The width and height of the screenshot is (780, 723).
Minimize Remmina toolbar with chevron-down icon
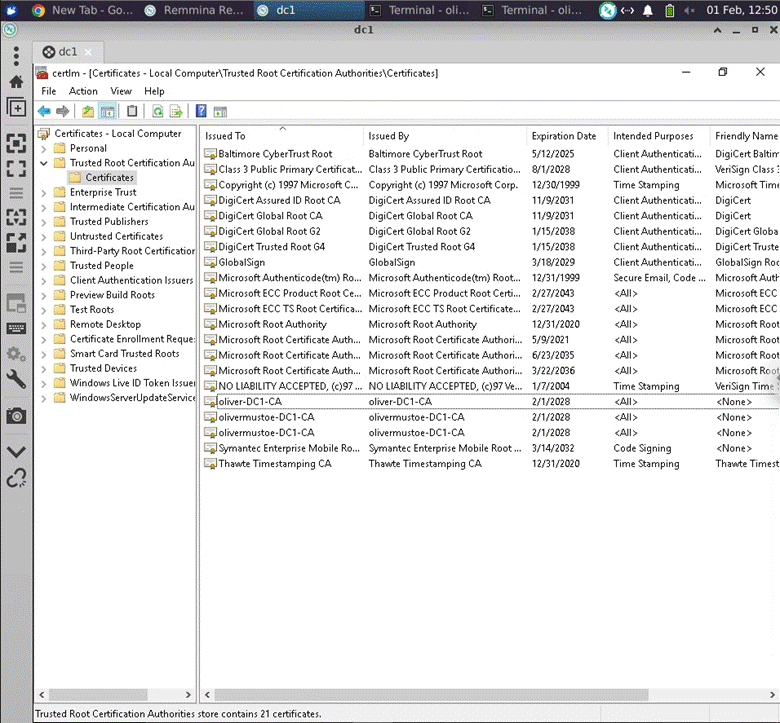tap(16, 452)
